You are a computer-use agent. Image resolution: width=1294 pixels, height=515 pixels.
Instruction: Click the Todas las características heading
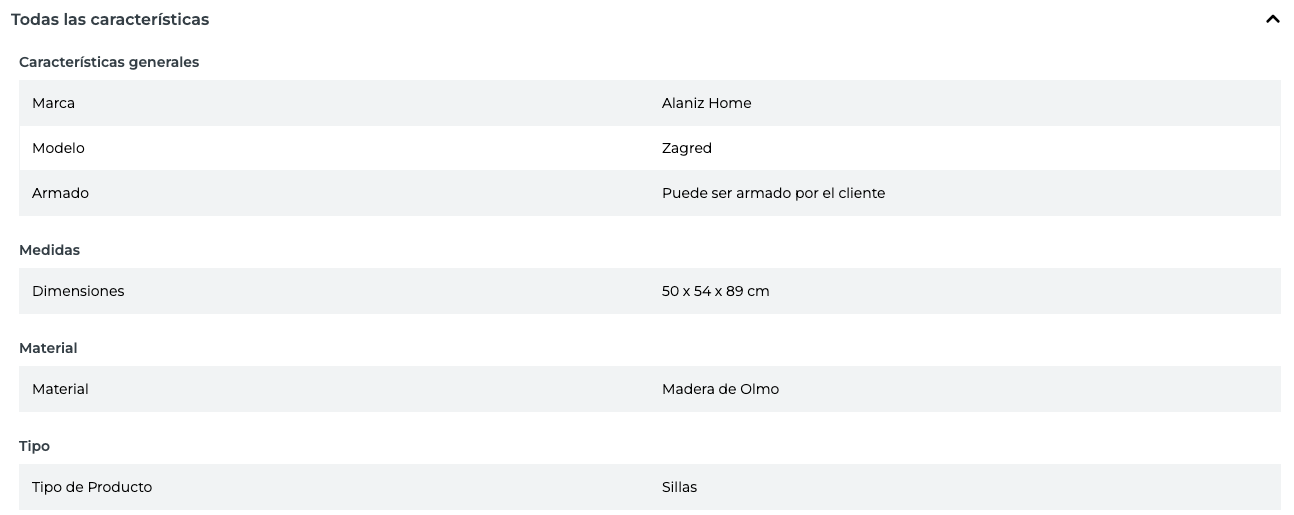110,19
